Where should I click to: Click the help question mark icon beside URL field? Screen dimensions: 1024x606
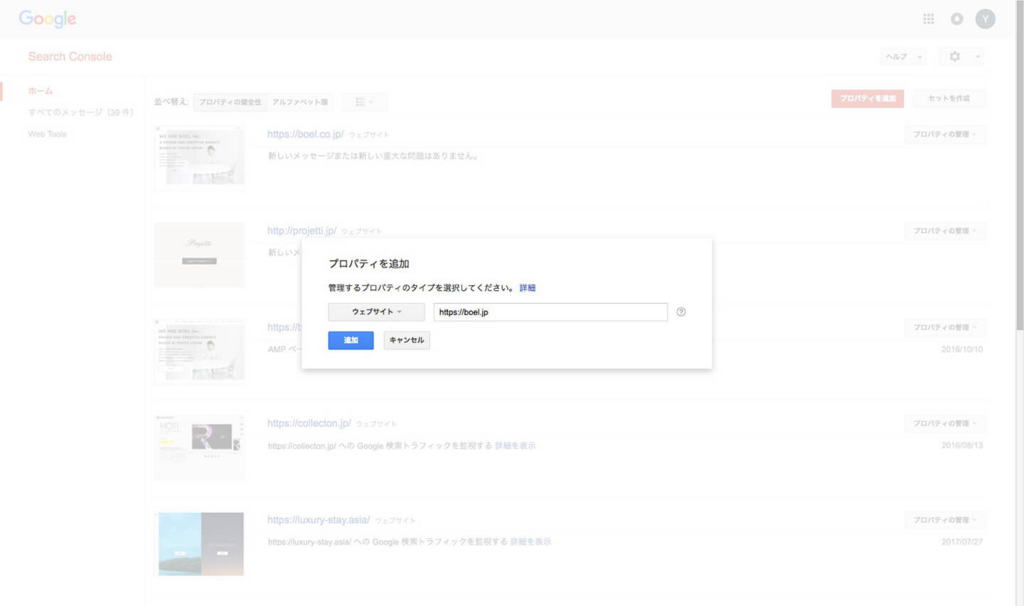[x=681, y=312]
